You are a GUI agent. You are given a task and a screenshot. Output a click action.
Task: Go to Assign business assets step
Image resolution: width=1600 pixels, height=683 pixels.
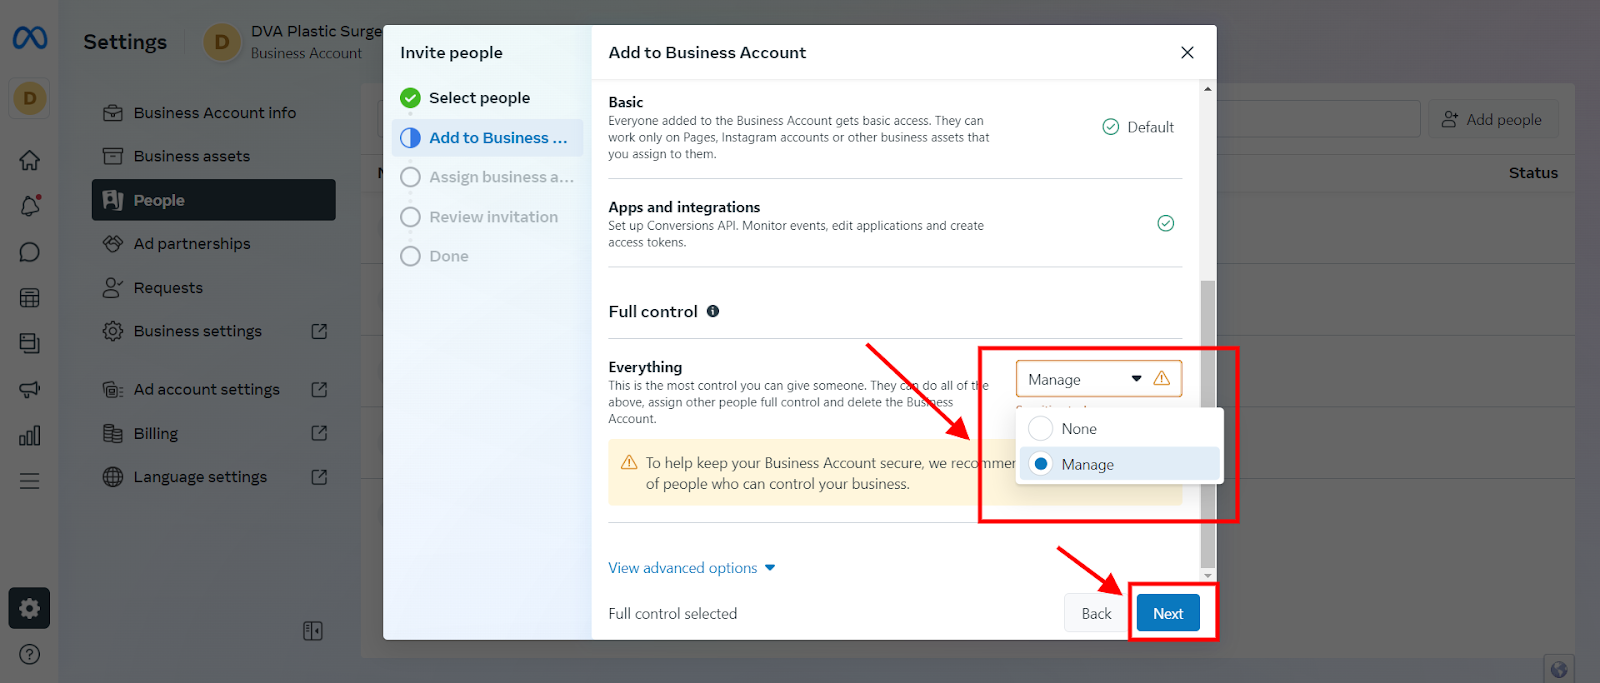click(x=488, y=177)
